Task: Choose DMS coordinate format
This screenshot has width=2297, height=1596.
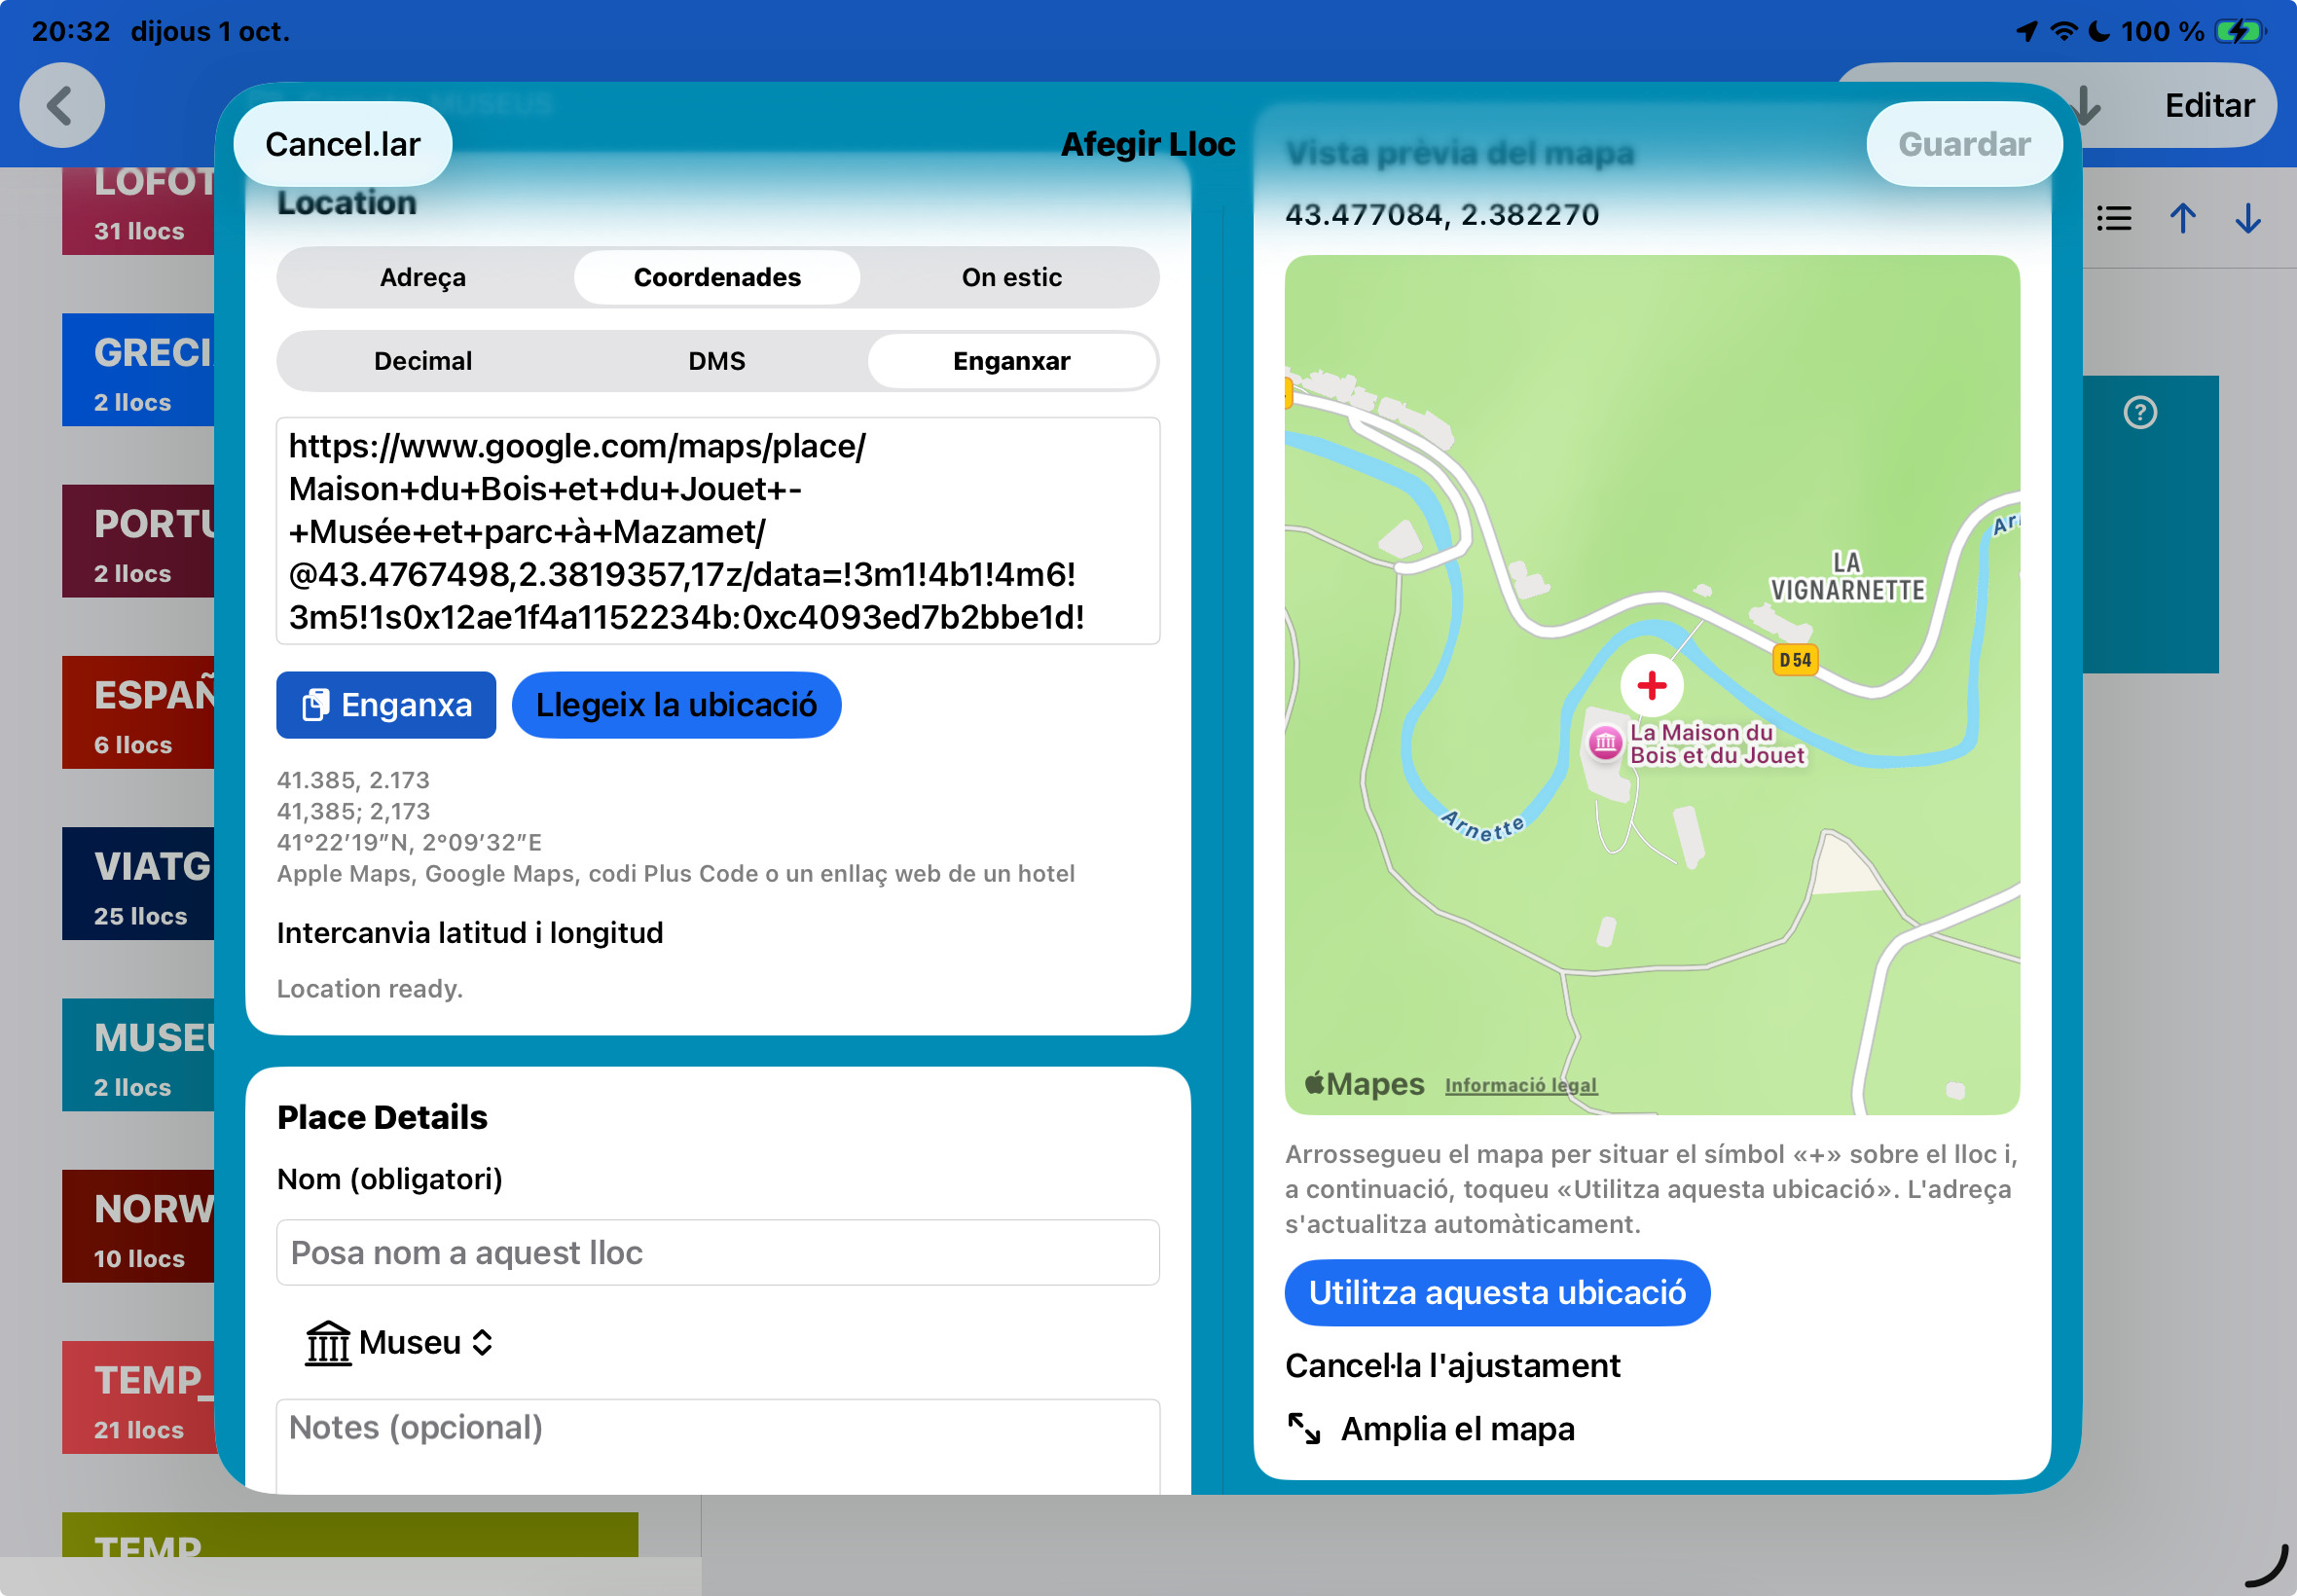Action: [x=717, y=361]
